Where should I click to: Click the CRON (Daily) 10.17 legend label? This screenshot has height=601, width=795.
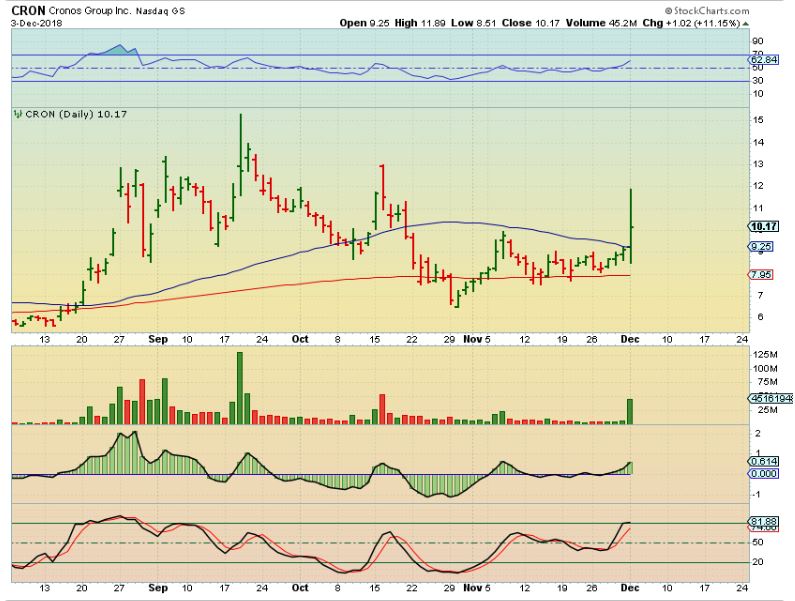click(76, 114)
